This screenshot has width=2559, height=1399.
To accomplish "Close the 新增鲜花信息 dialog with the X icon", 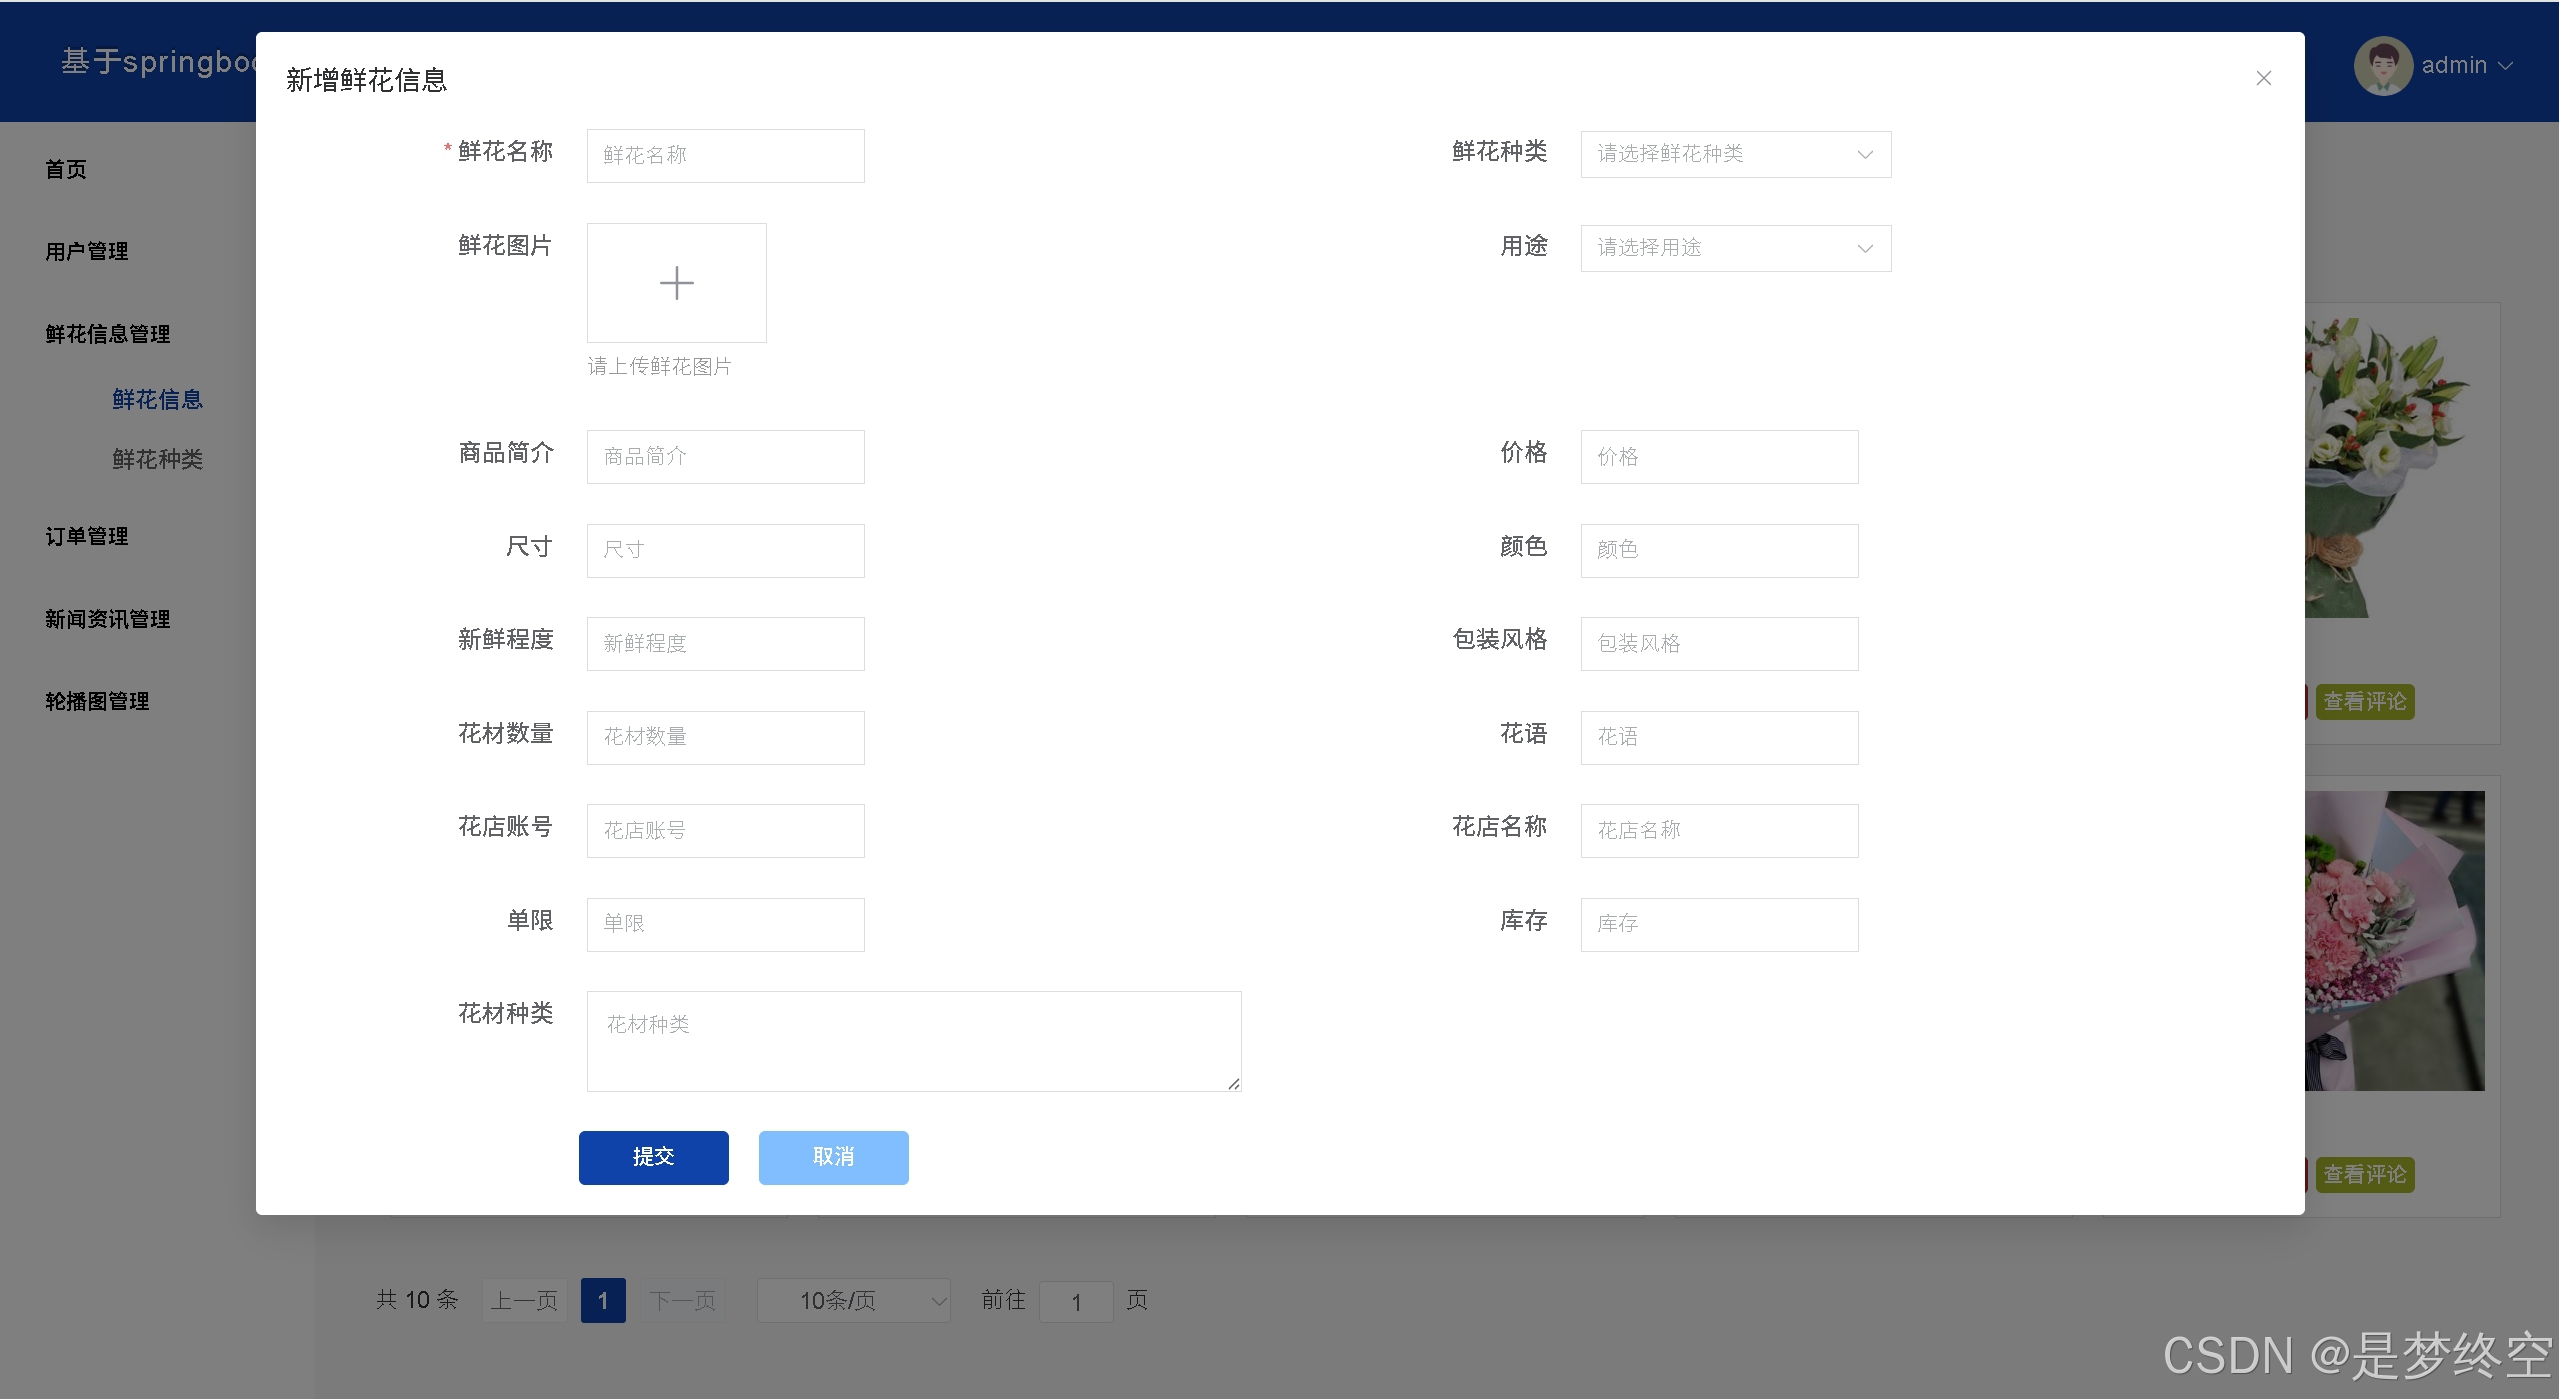I will point(2263,78).
